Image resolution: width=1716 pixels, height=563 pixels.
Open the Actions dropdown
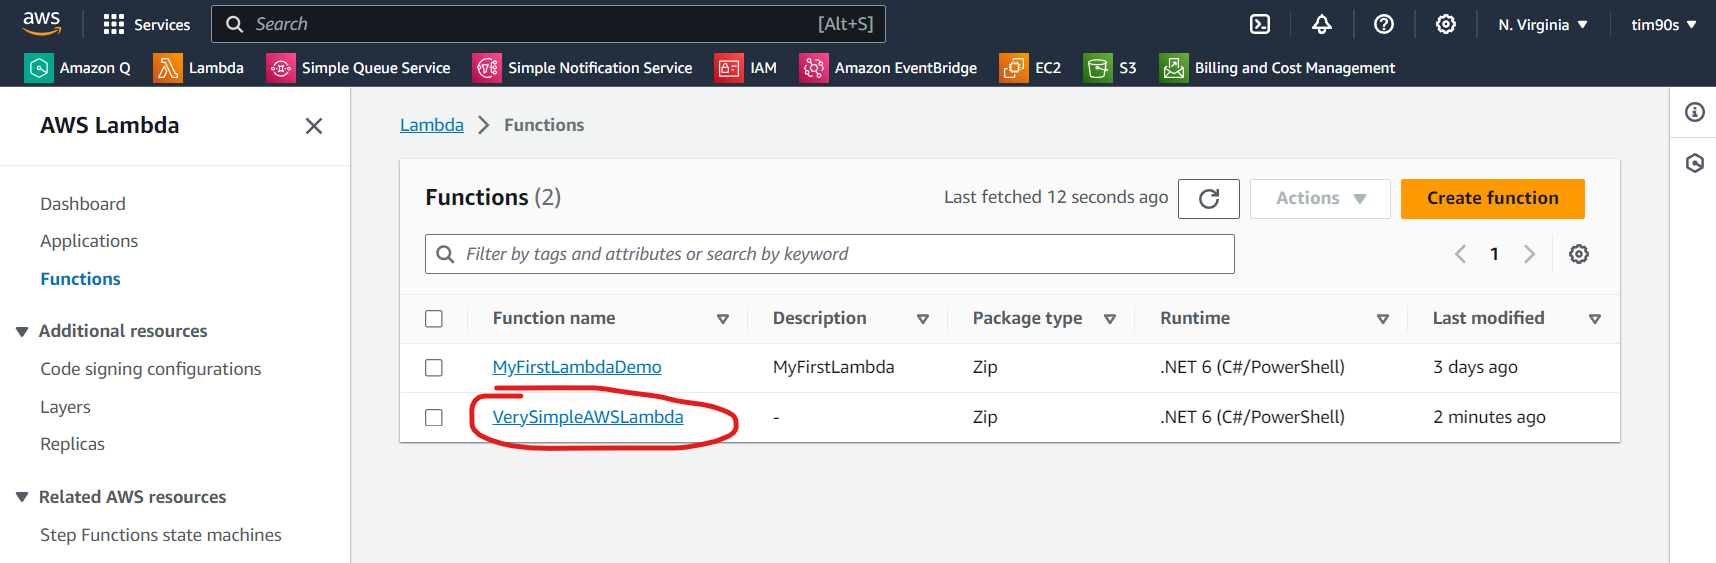1320,199
